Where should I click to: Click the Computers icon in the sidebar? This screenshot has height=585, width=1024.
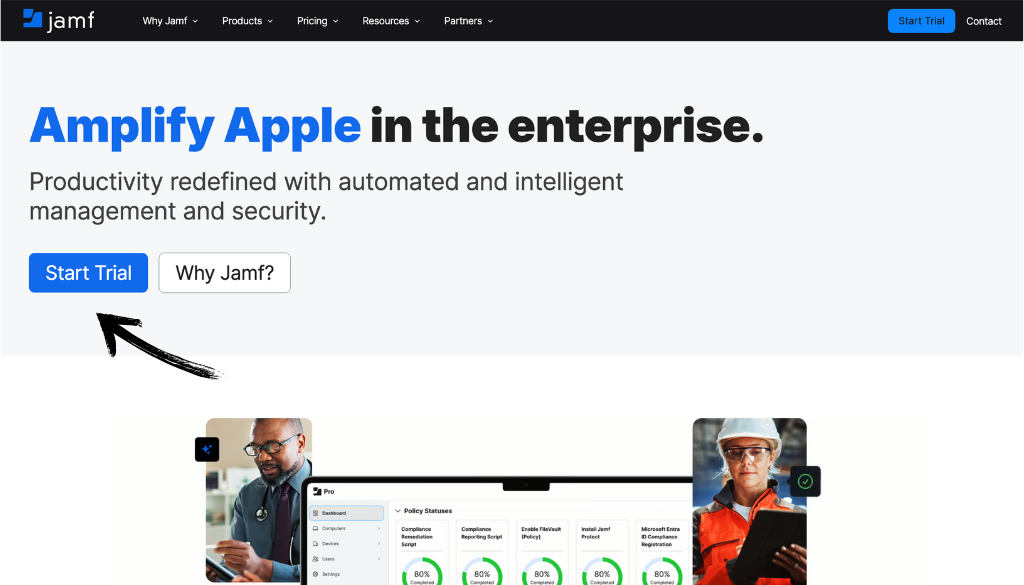coord(314,528)
